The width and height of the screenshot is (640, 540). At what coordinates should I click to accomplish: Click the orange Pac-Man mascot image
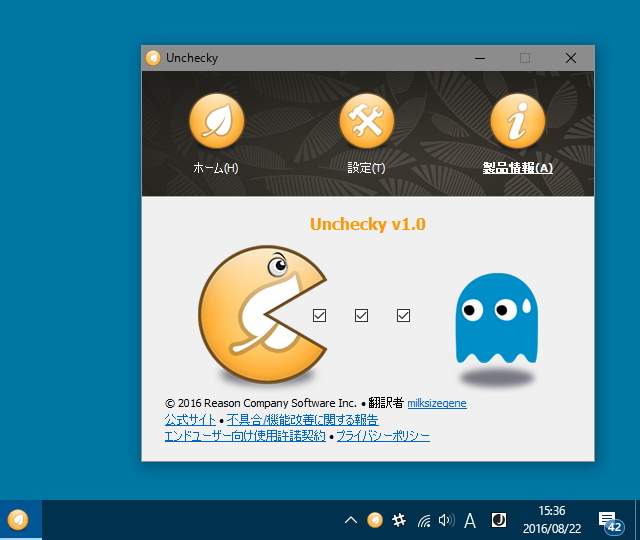pos(262,314)
